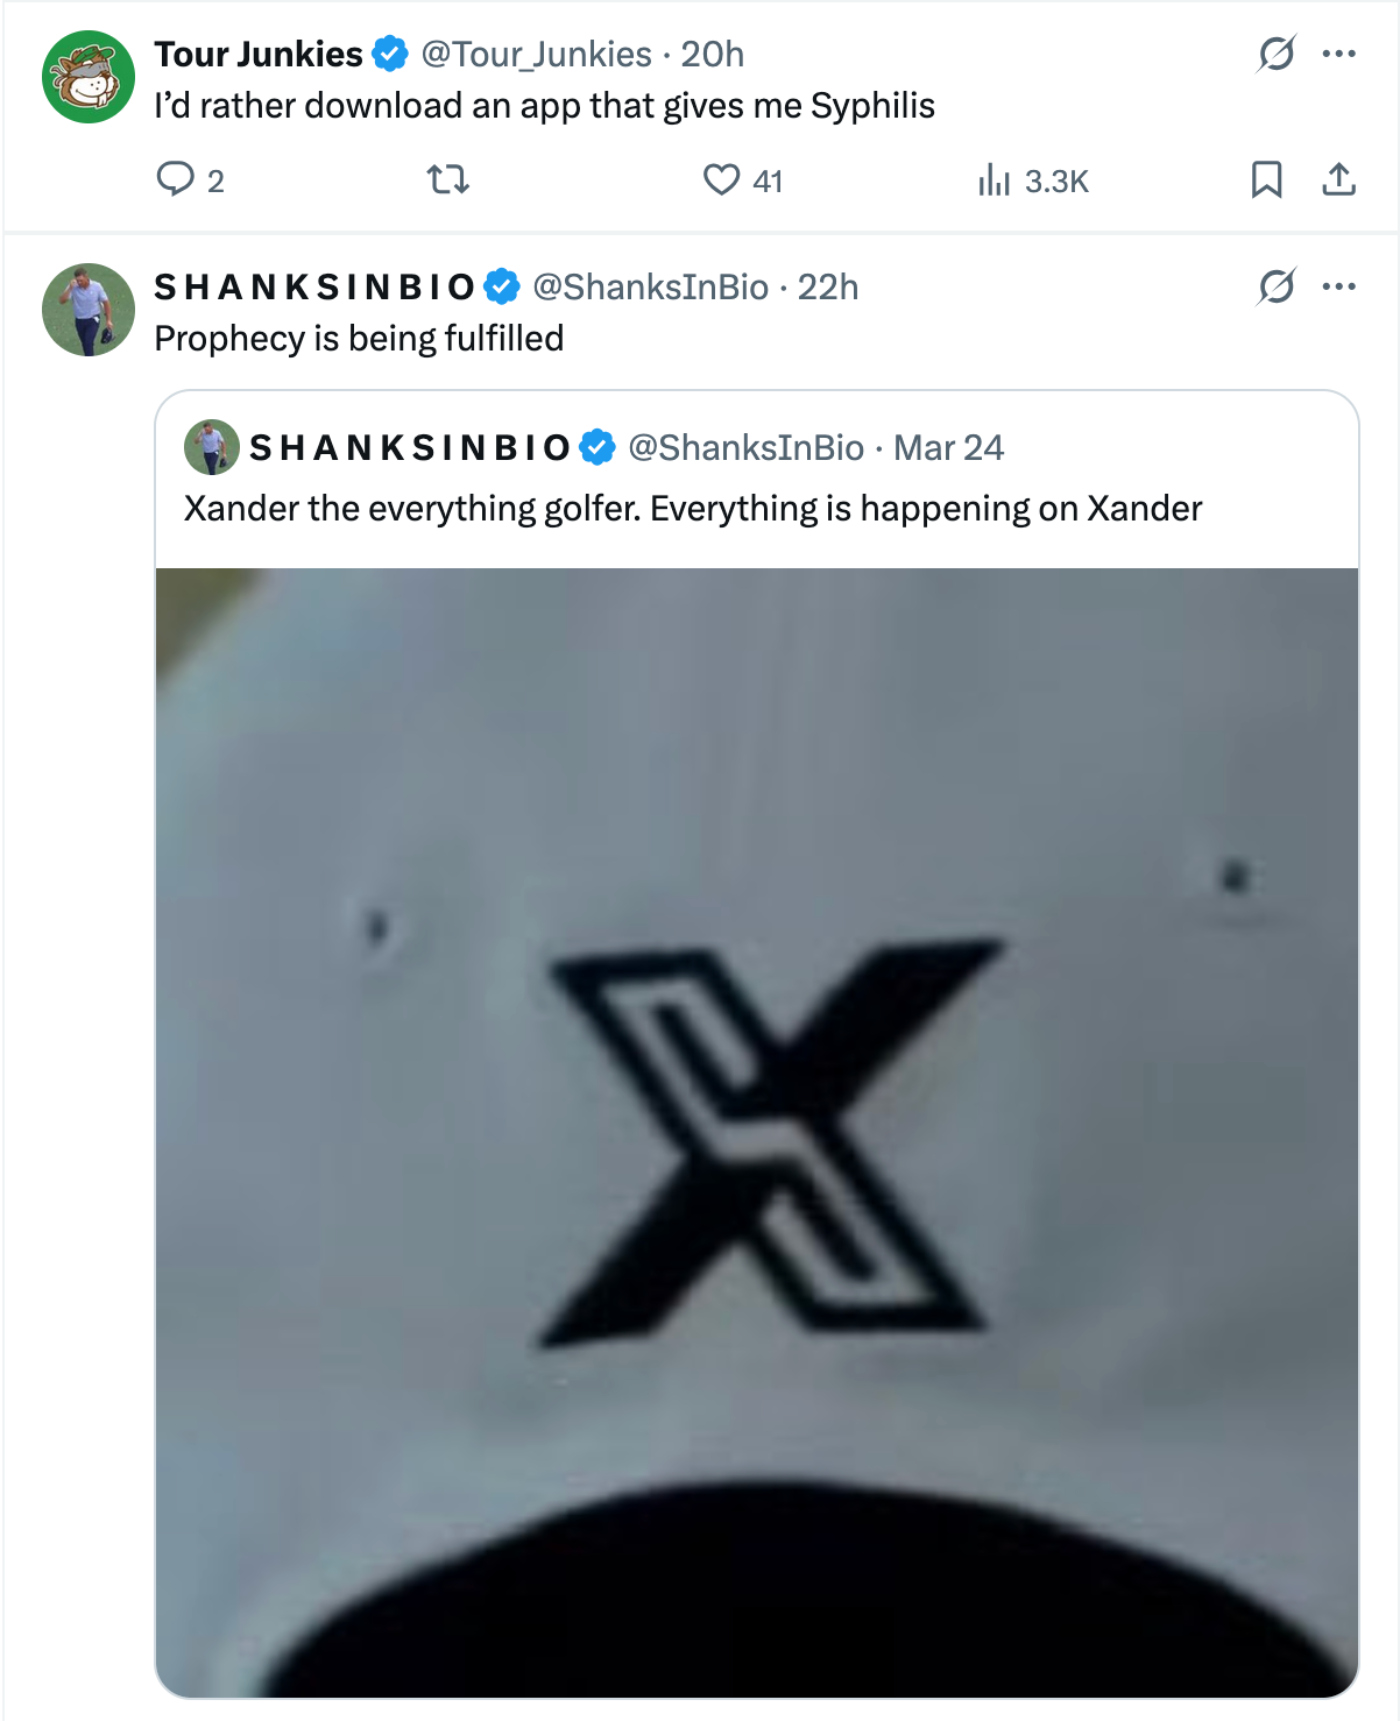Viewport: 1400px width, 1721px height.
Task: Click small avatar in quoted tweet
Action: [x=211, y=447]
